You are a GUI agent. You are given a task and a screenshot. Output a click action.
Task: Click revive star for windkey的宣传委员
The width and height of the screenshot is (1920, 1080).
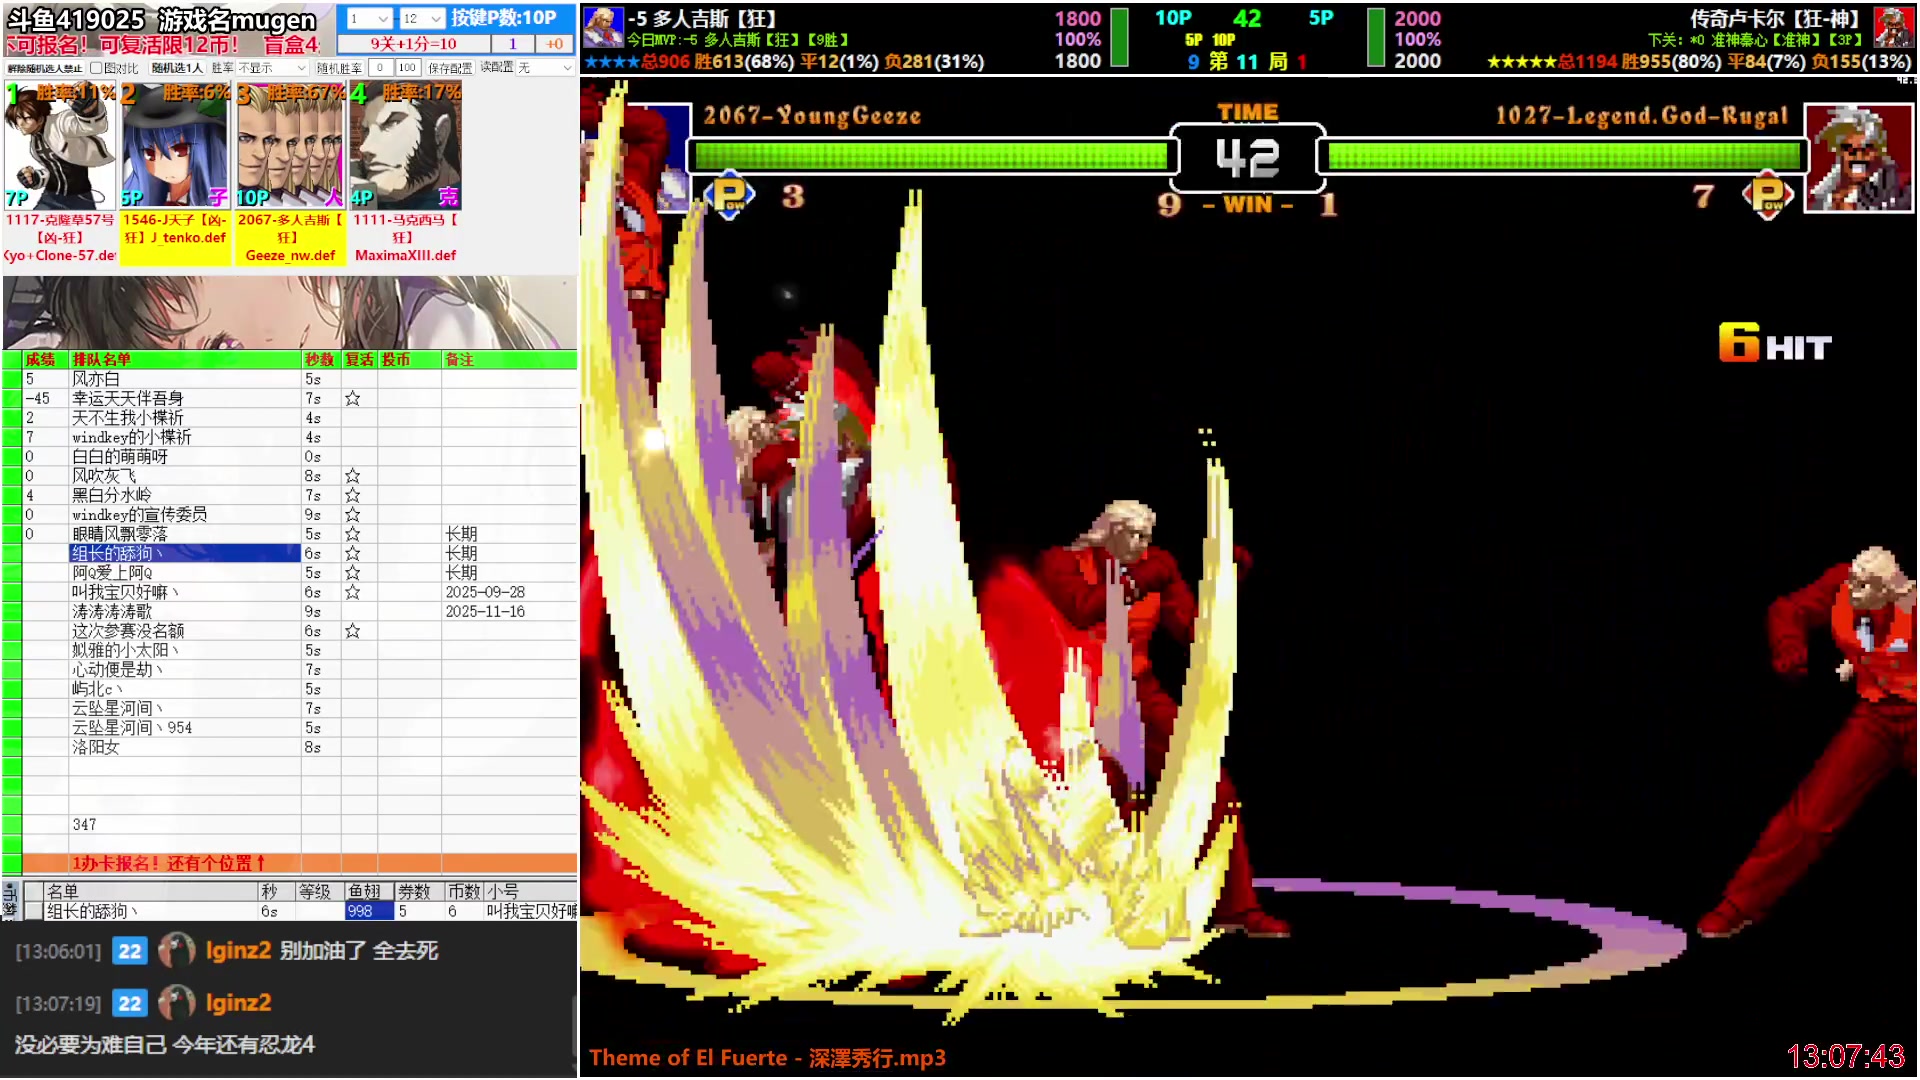353,515
